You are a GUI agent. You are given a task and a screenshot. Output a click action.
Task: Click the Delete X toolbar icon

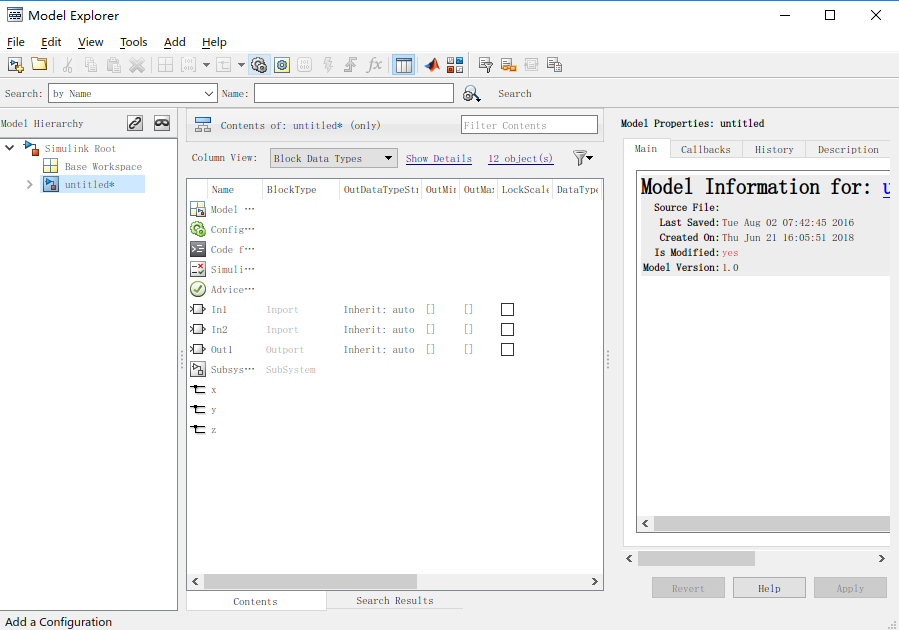click(x=136, y=65)
